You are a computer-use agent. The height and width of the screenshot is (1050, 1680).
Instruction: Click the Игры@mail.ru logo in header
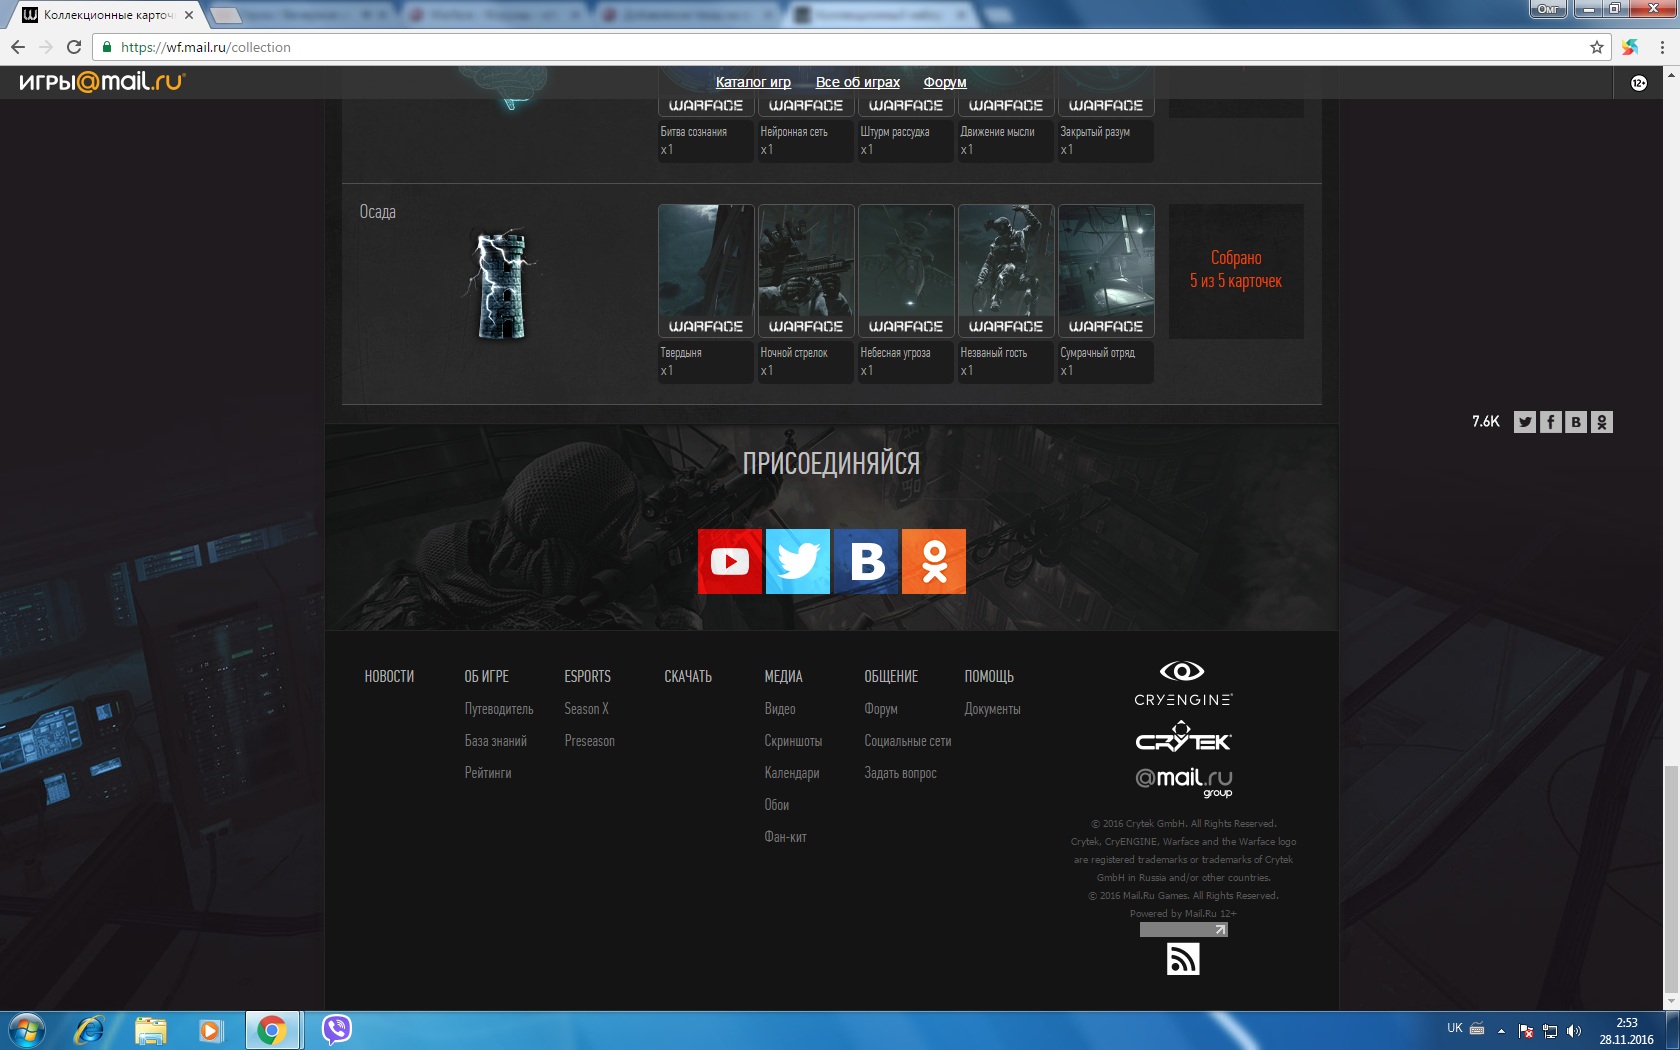(x=102, y=81)
